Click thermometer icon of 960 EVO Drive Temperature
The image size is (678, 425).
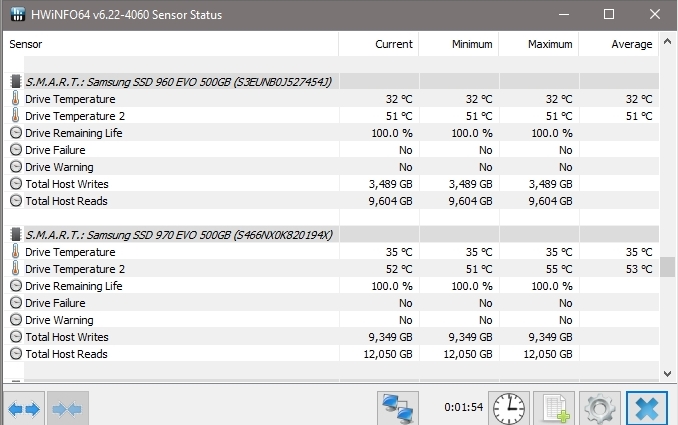click(x=16, y=99)
